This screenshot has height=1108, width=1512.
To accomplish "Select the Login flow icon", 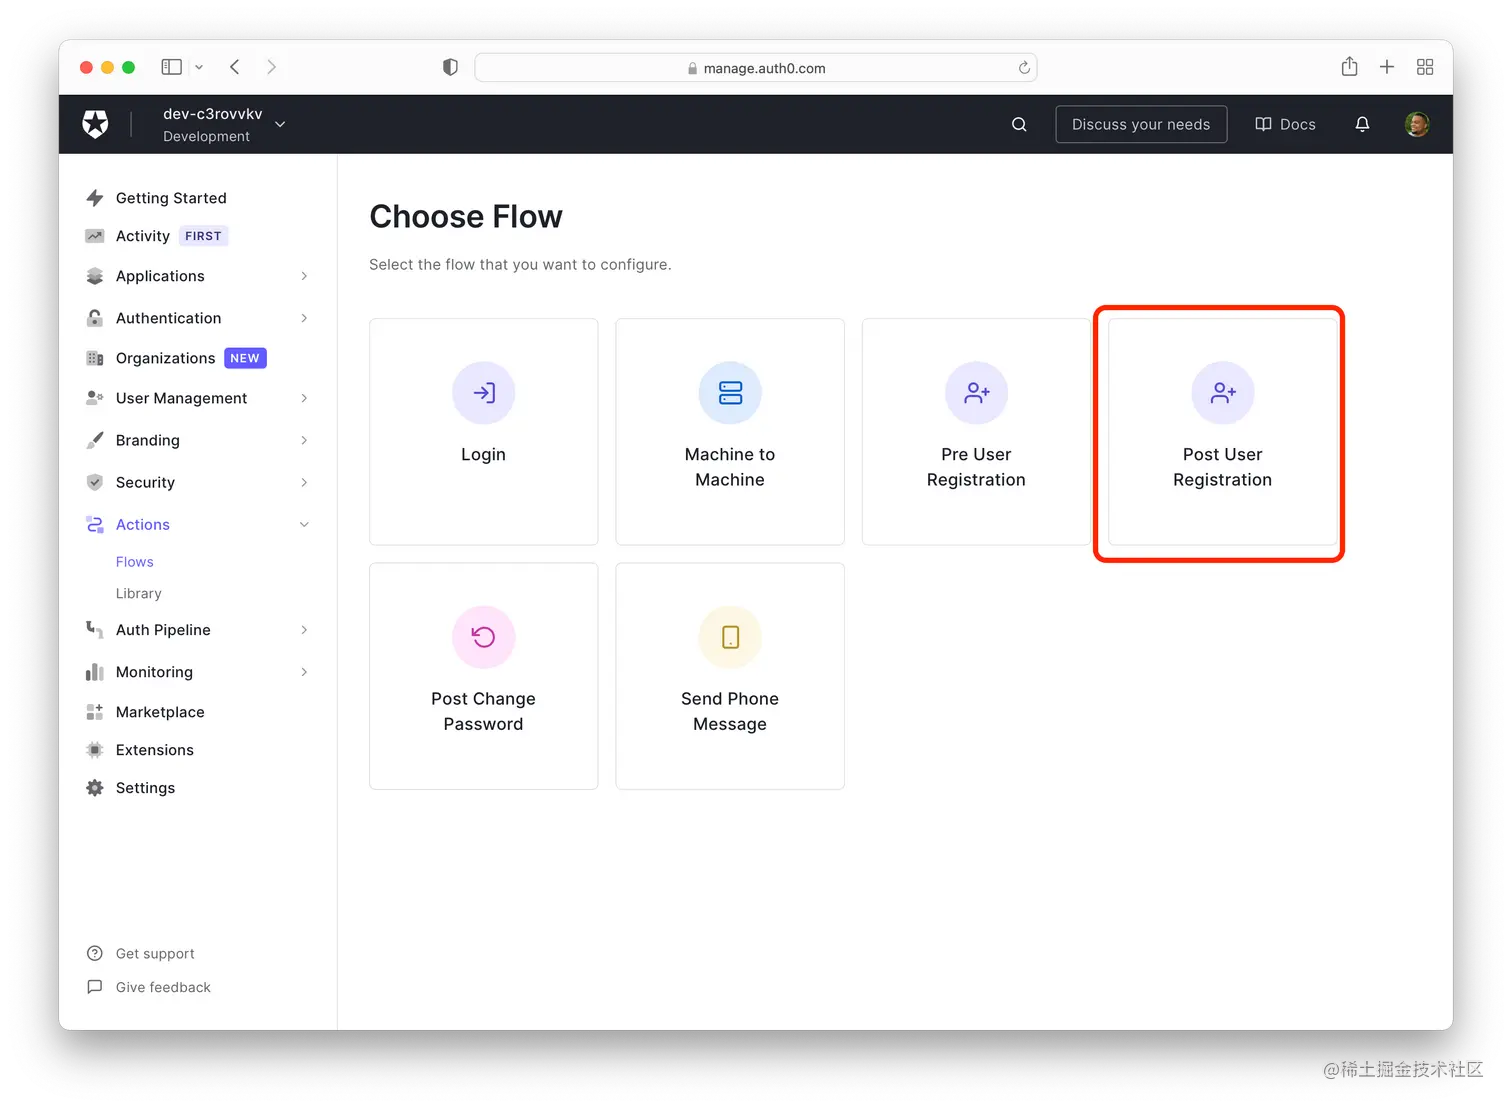I will point(483,393).
